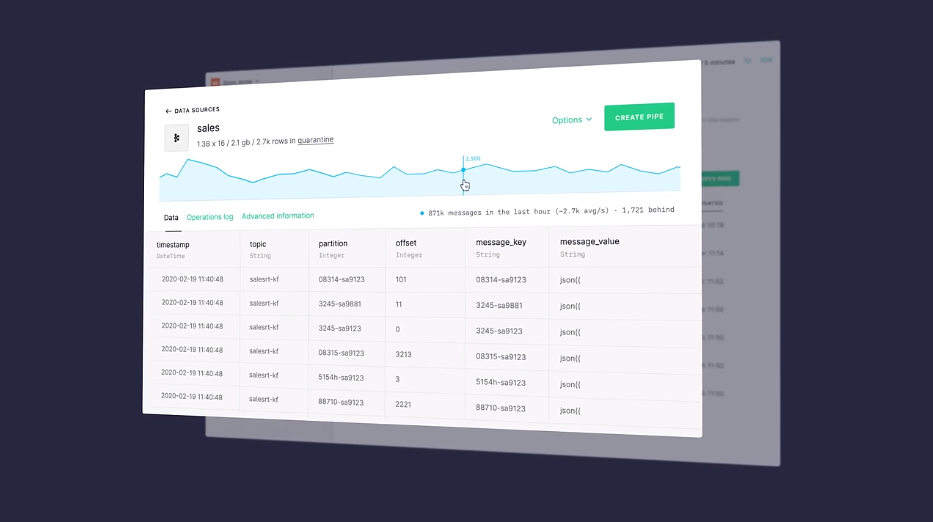Click the offset column header
Image resolution: width=933 pixels, height=522 pixels.
click(x=406, y=243)
